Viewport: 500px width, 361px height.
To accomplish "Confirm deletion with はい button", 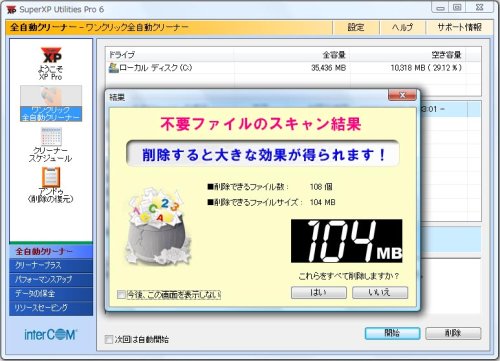I will pyautogui.click(x=319, y=293).
